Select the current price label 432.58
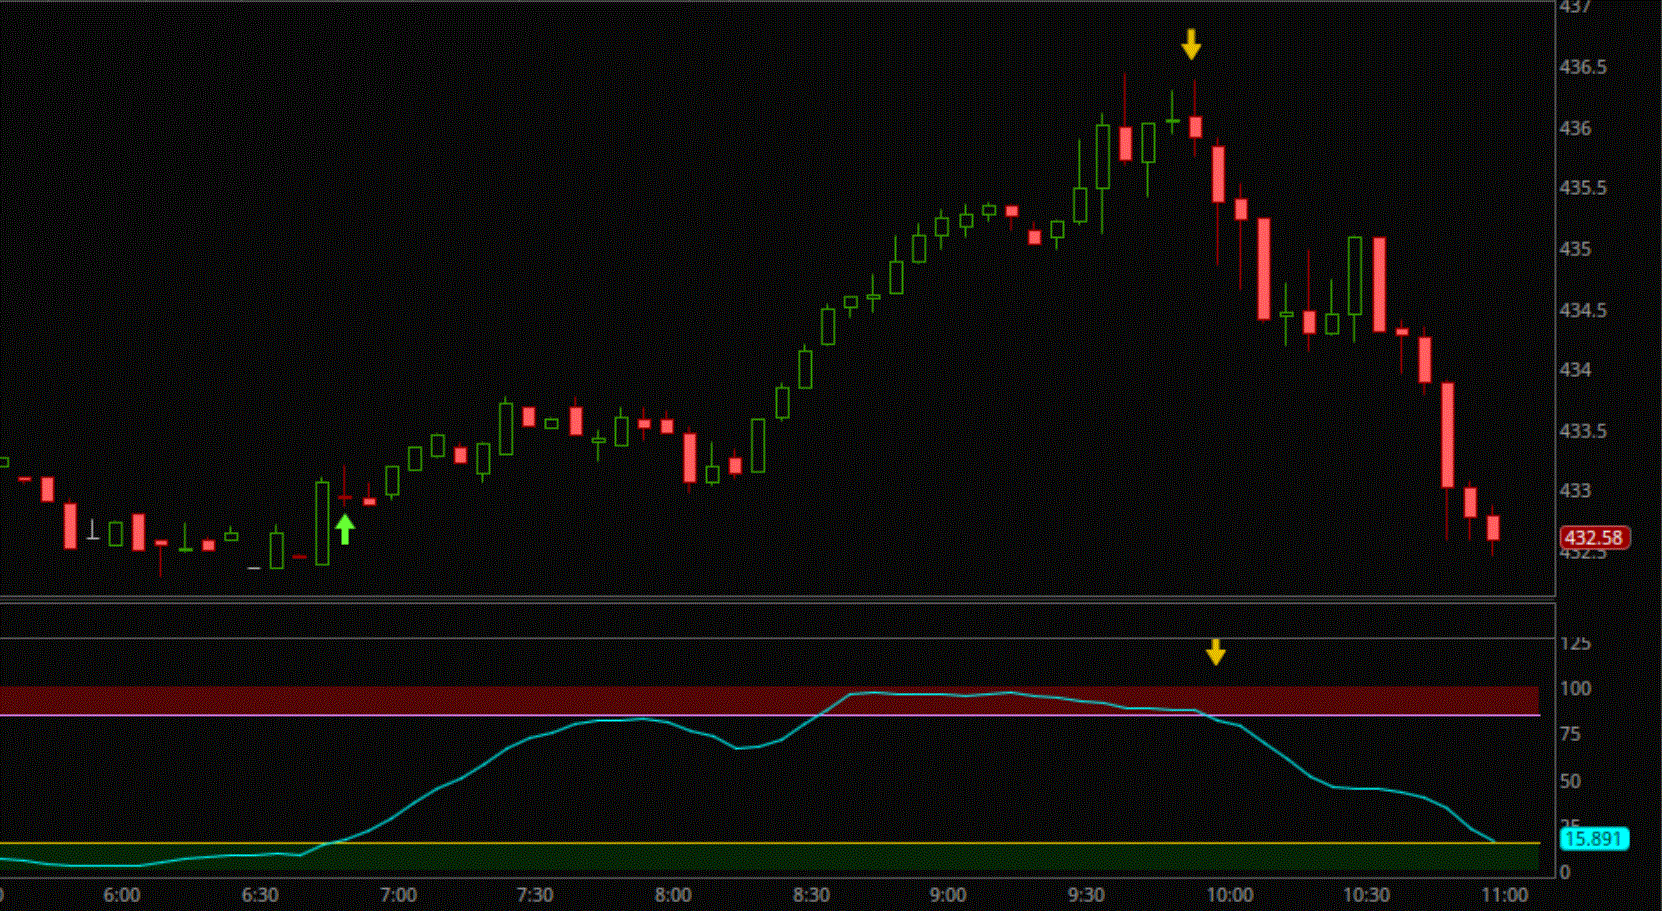 pyautogui.click(x=1597, y=538)
